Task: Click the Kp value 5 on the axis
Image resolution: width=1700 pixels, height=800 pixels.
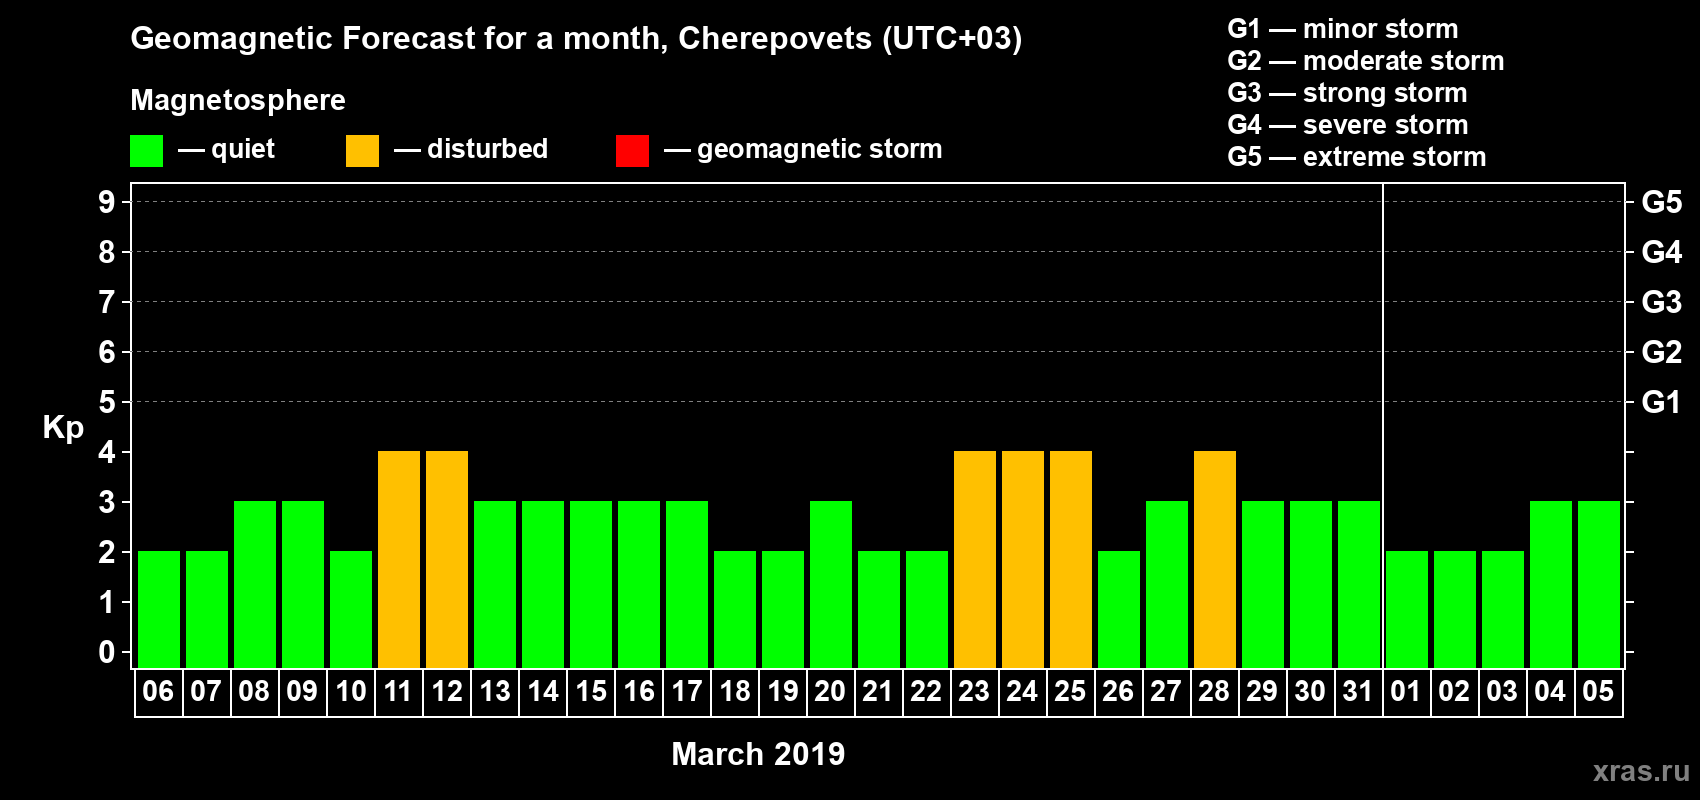Action: pos(107,402)
